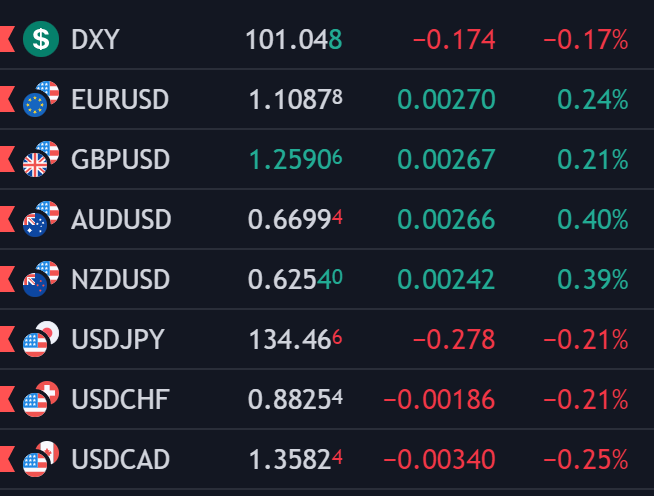Toggle the red flag next to USDCAD
Image resolution: width=654 pixels, height=496 pixels.
click(6, 460)
